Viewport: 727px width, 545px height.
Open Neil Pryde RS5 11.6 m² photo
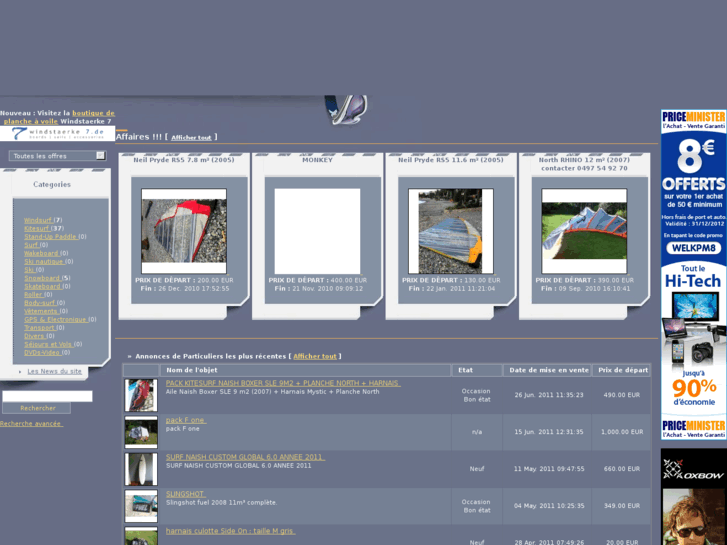click(451, 231)
